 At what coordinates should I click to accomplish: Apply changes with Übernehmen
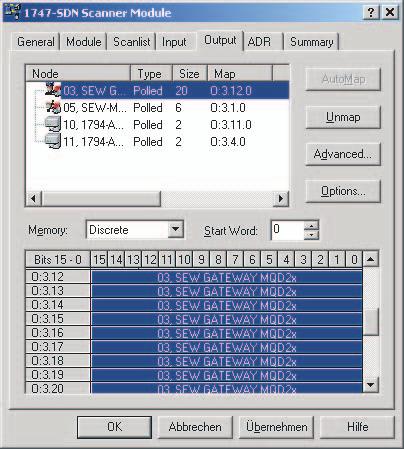(277, 427)
